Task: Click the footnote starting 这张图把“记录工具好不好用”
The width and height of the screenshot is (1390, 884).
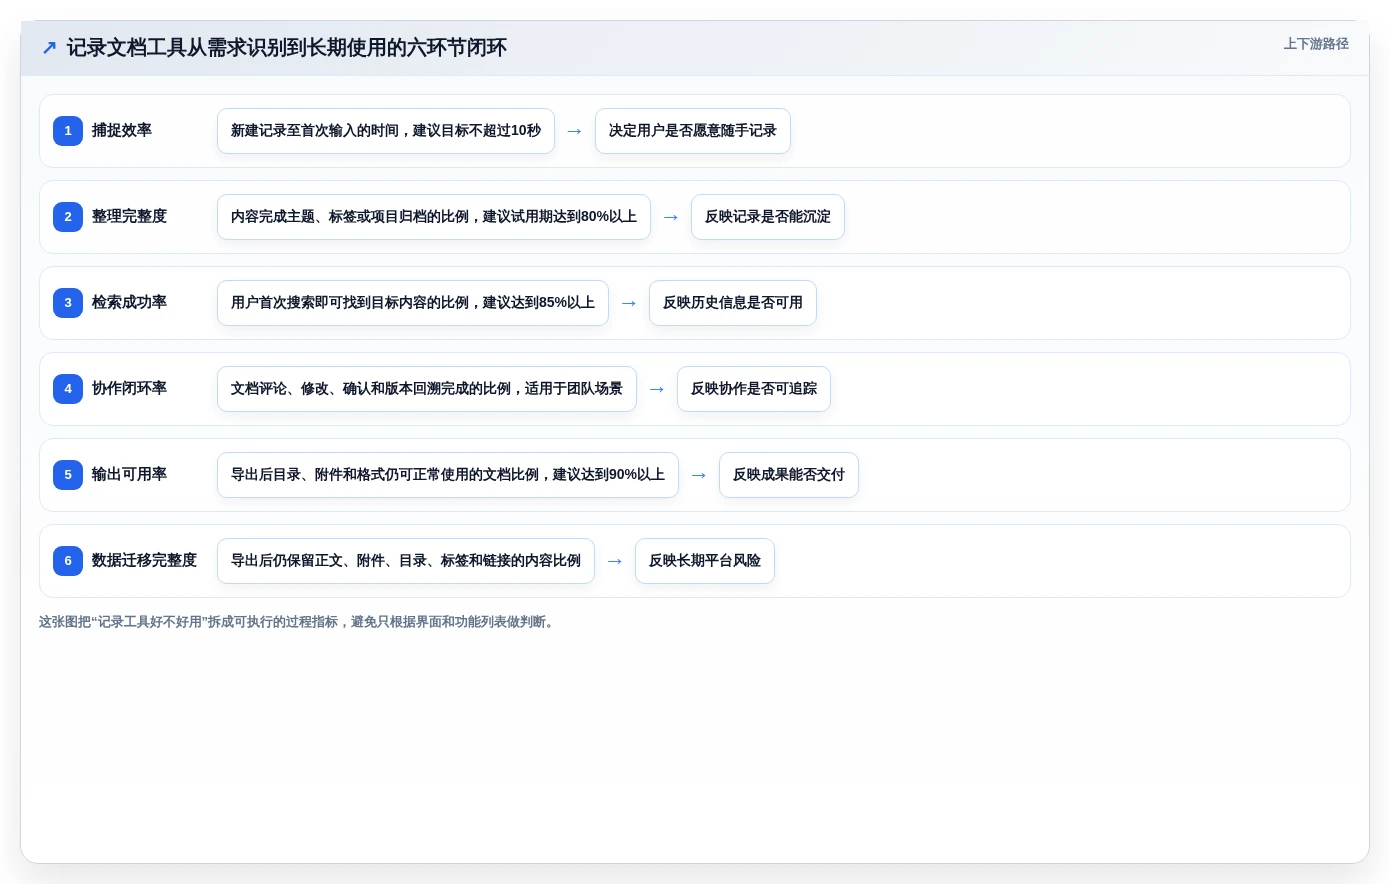Action: [296, 622]
